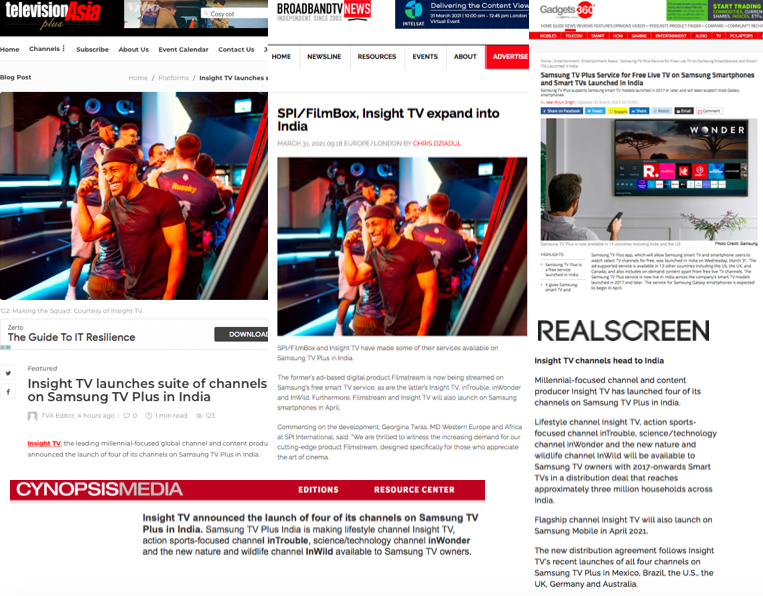Click the Gadgets 360 logo
763x596 pixels.
567,10
